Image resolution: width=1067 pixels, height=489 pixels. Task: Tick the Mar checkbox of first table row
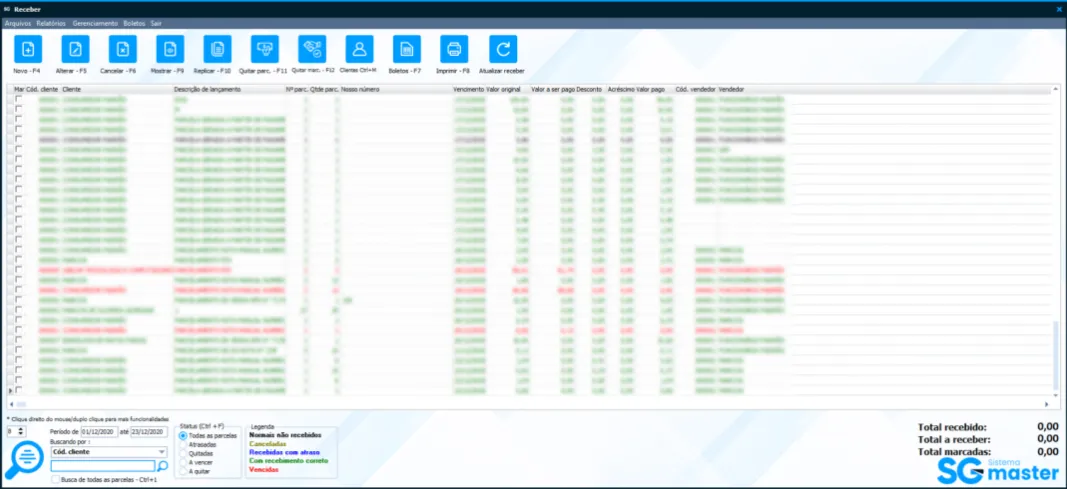[x=19, y=99]
